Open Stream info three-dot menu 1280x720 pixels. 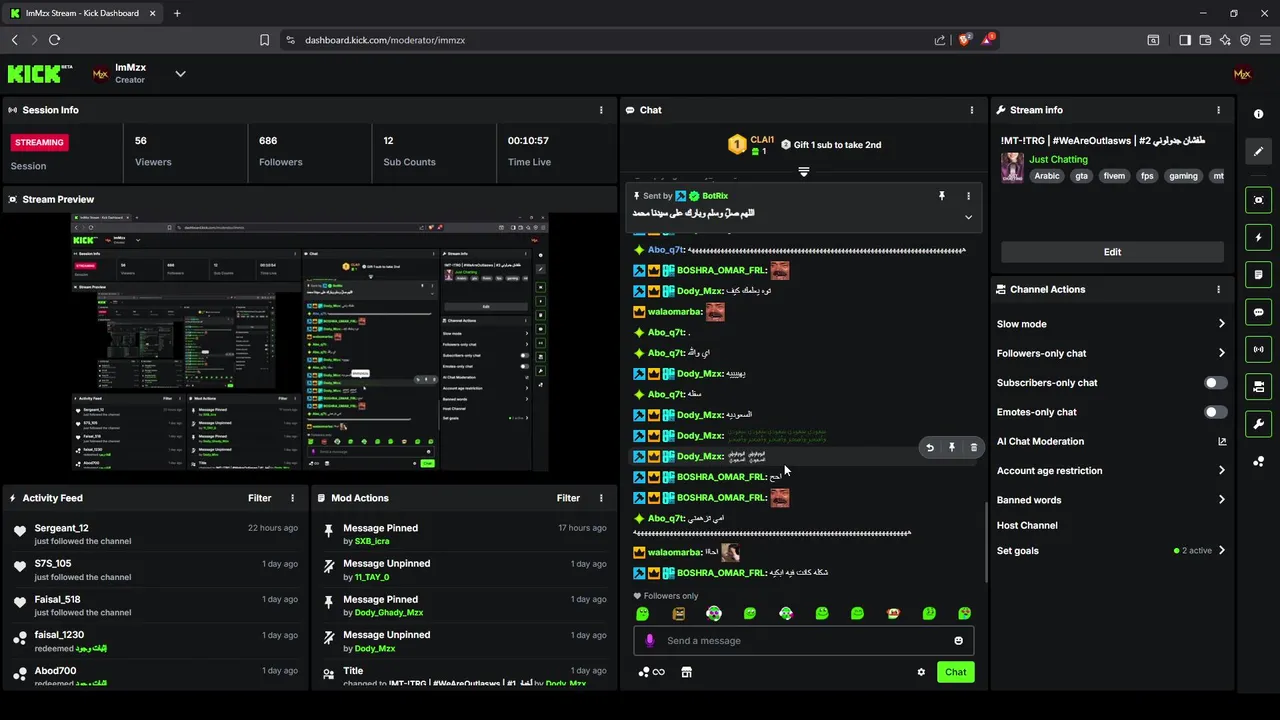pos(1218,110)
